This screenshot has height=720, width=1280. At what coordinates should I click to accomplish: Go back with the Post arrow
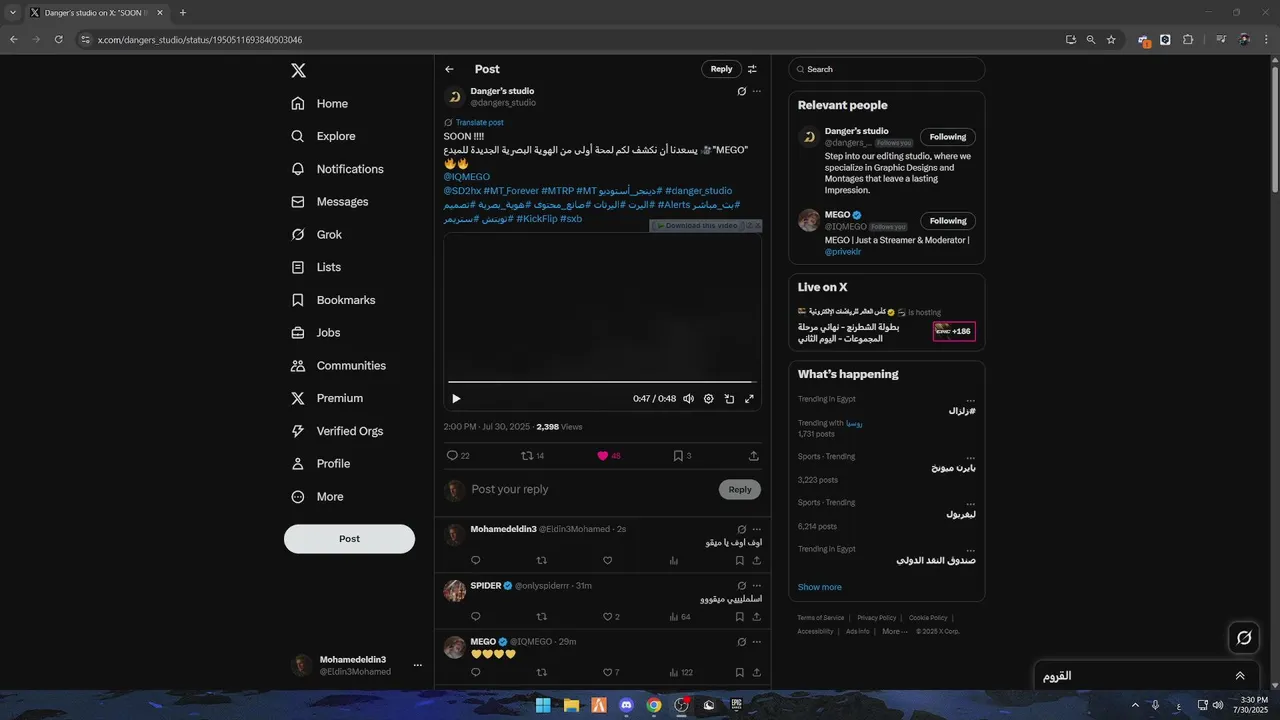click(x=450, y=69)
